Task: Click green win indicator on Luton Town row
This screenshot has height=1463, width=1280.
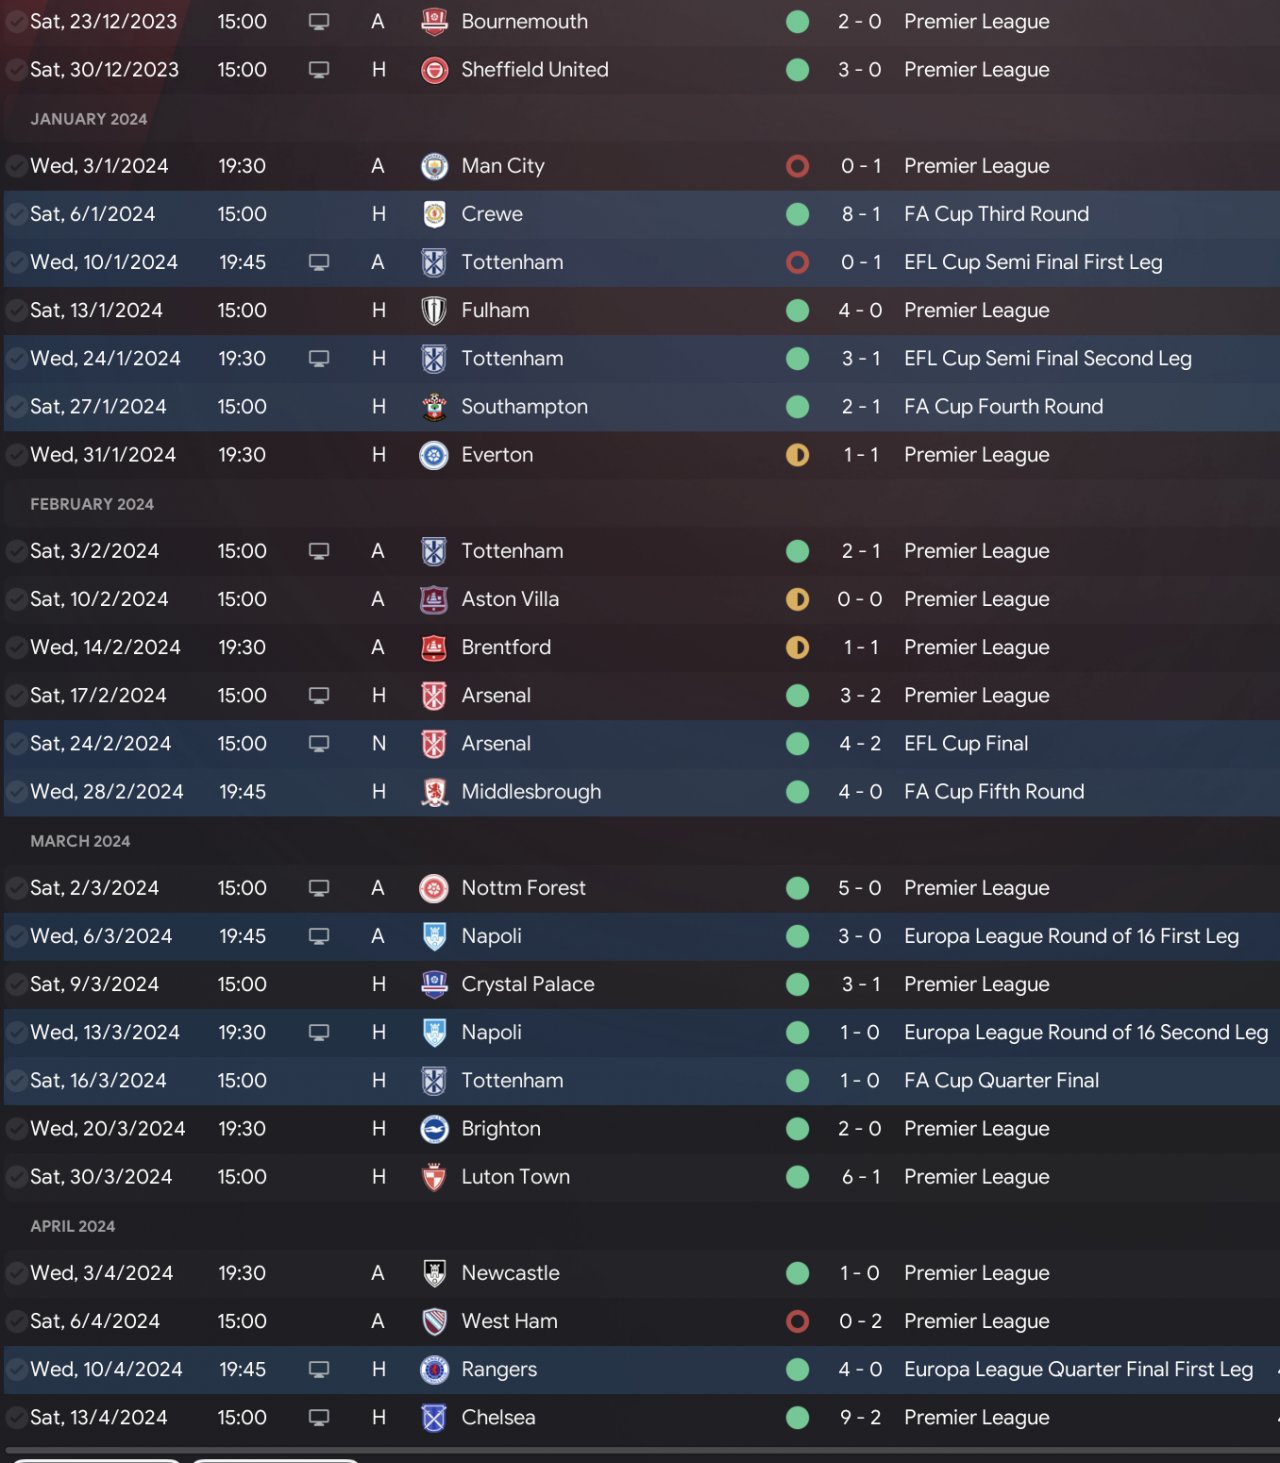Action: coord(797,1177)
